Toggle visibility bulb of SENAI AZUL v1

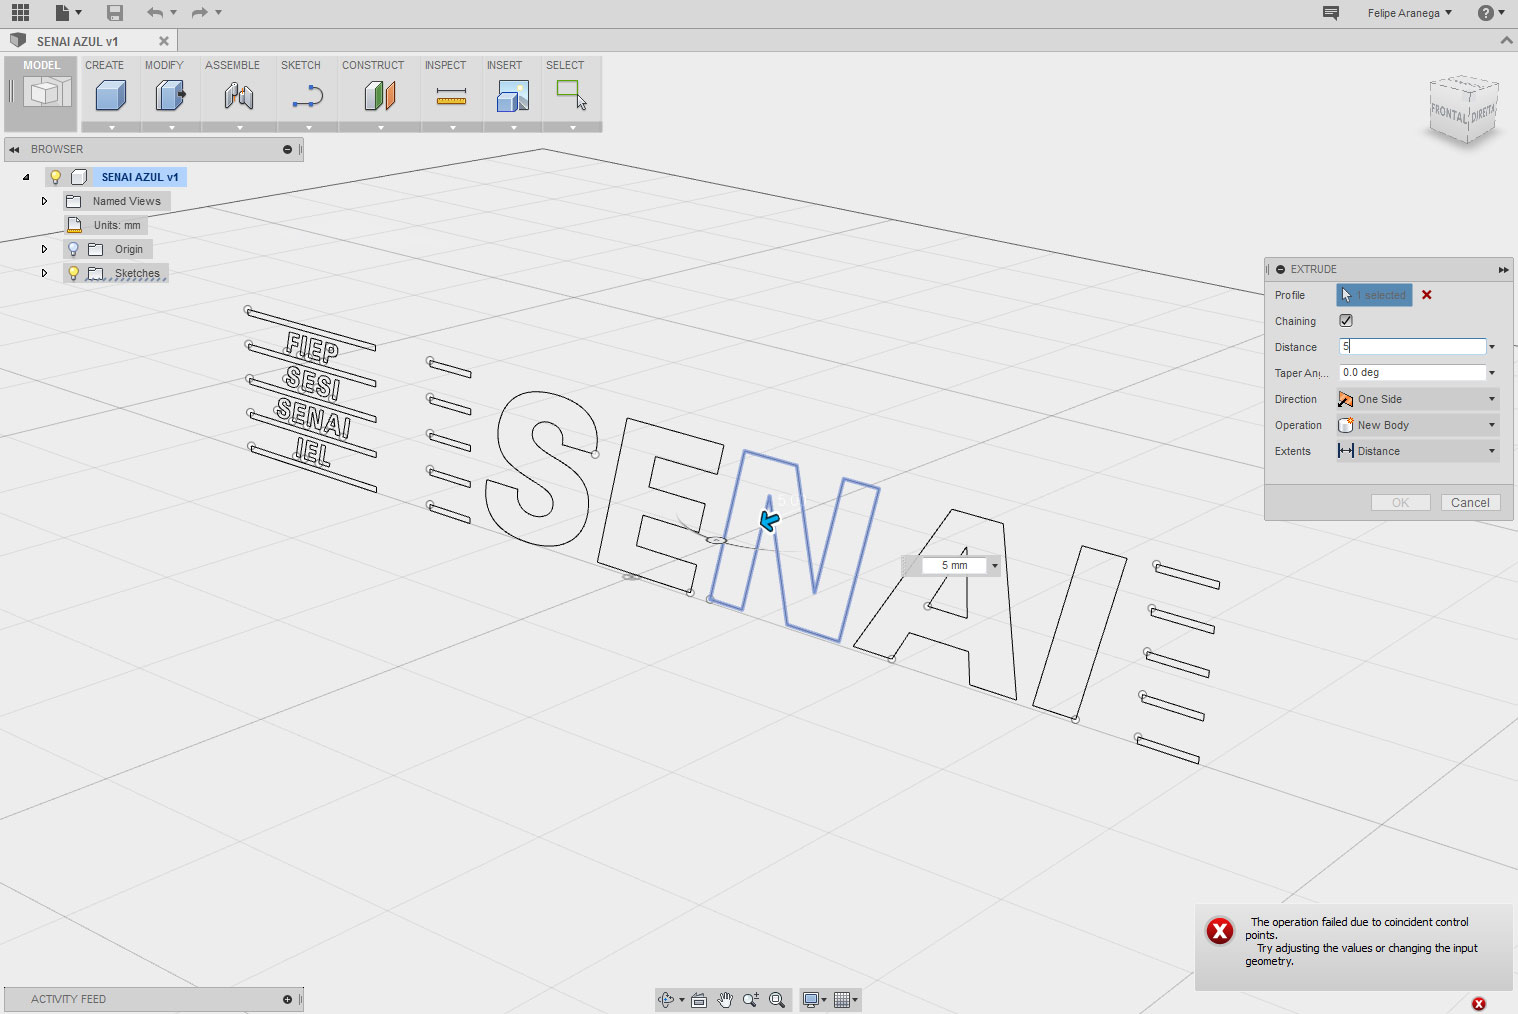coord(56,177)
